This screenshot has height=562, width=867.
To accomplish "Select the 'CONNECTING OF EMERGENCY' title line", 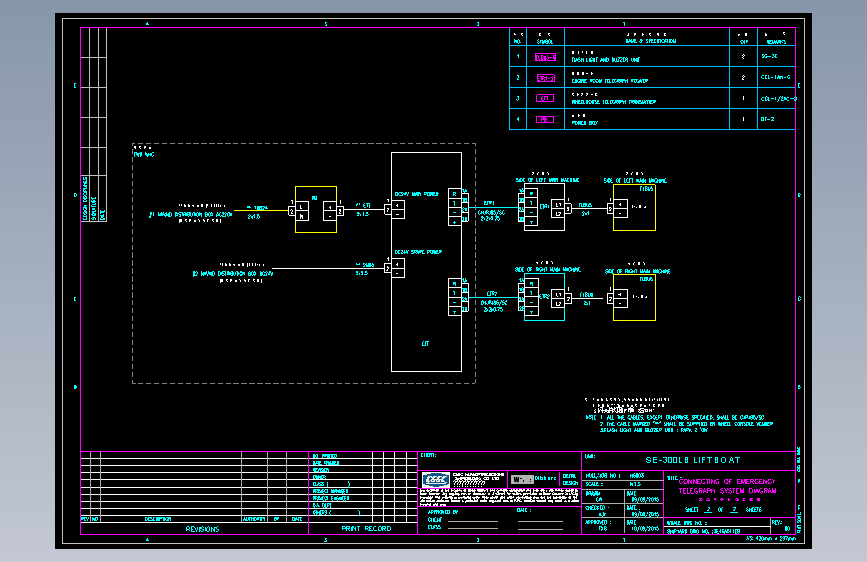I will (x=727, y=481).
